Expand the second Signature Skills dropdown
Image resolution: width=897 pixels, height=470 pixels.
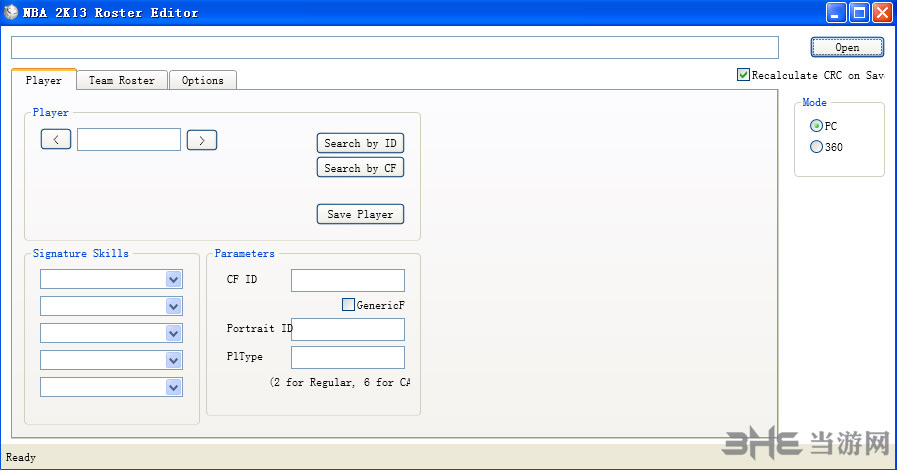point(174,306)
